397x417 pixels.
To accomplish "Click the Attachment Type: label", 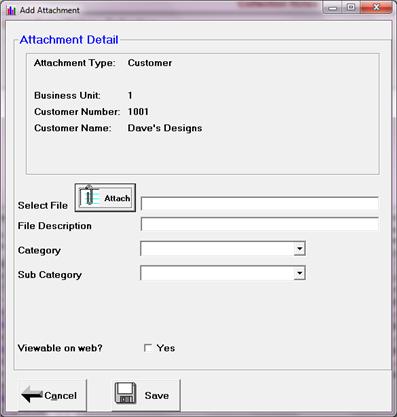I will [x=75, y=63].
